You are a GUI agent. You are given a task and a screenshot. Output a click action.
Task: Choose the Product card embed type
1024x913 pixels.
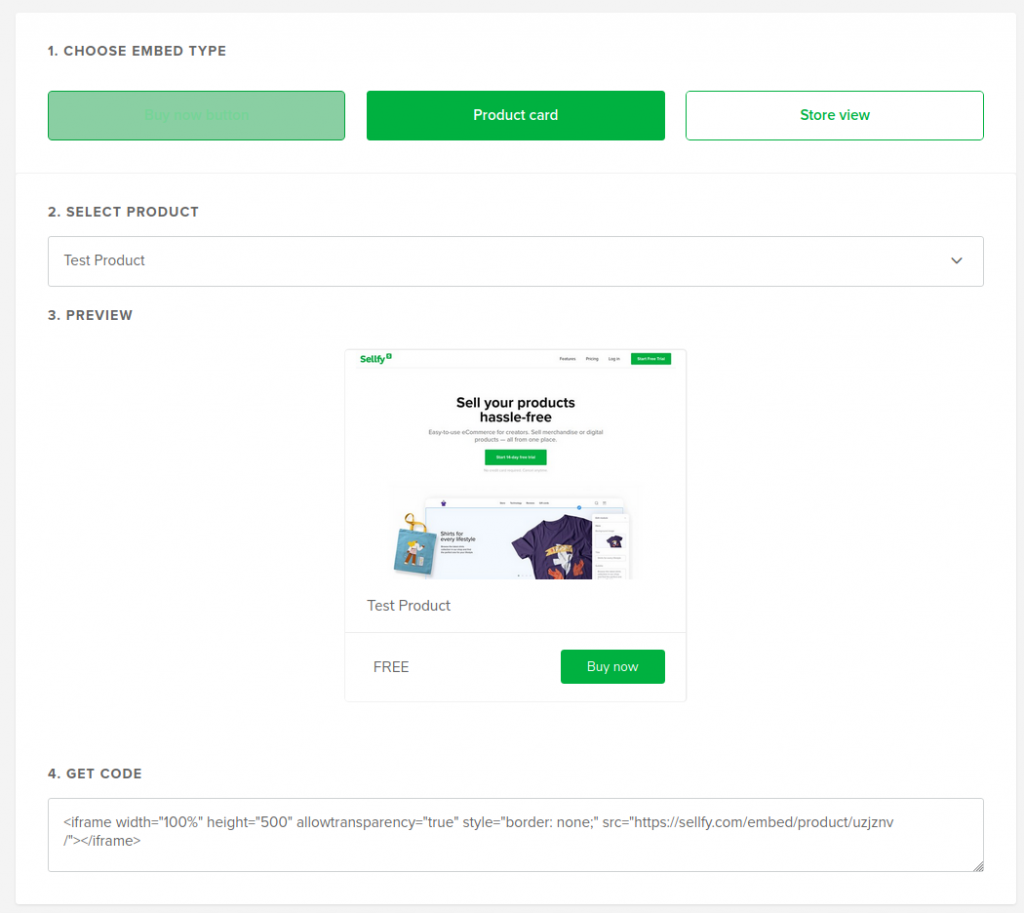click(x=515, y=115)
